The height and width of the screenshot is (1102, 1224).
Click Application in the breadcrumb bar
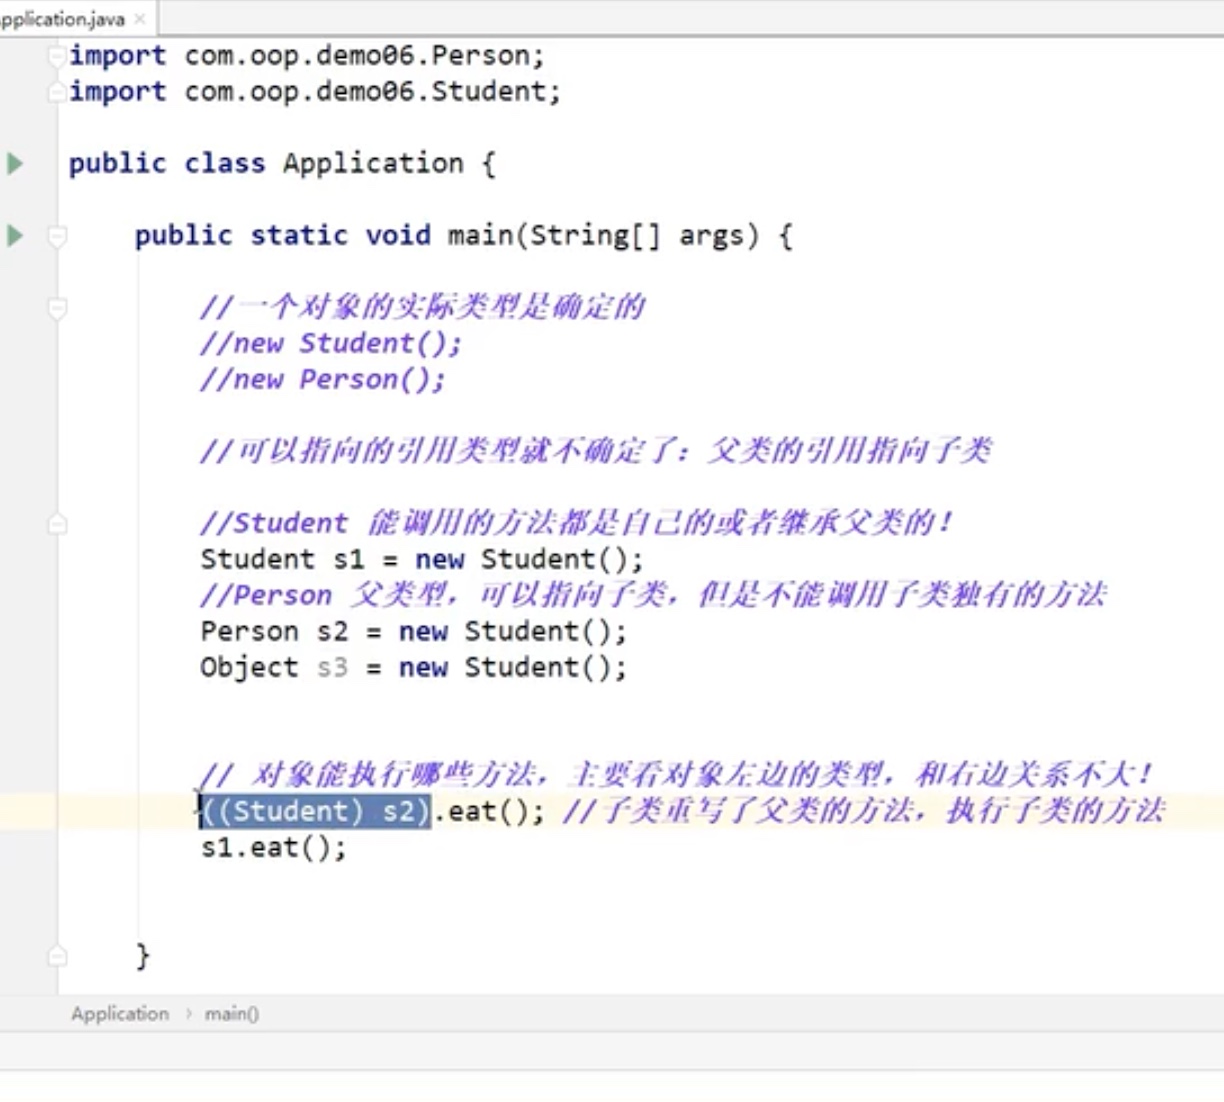[x=120, y=1014]
